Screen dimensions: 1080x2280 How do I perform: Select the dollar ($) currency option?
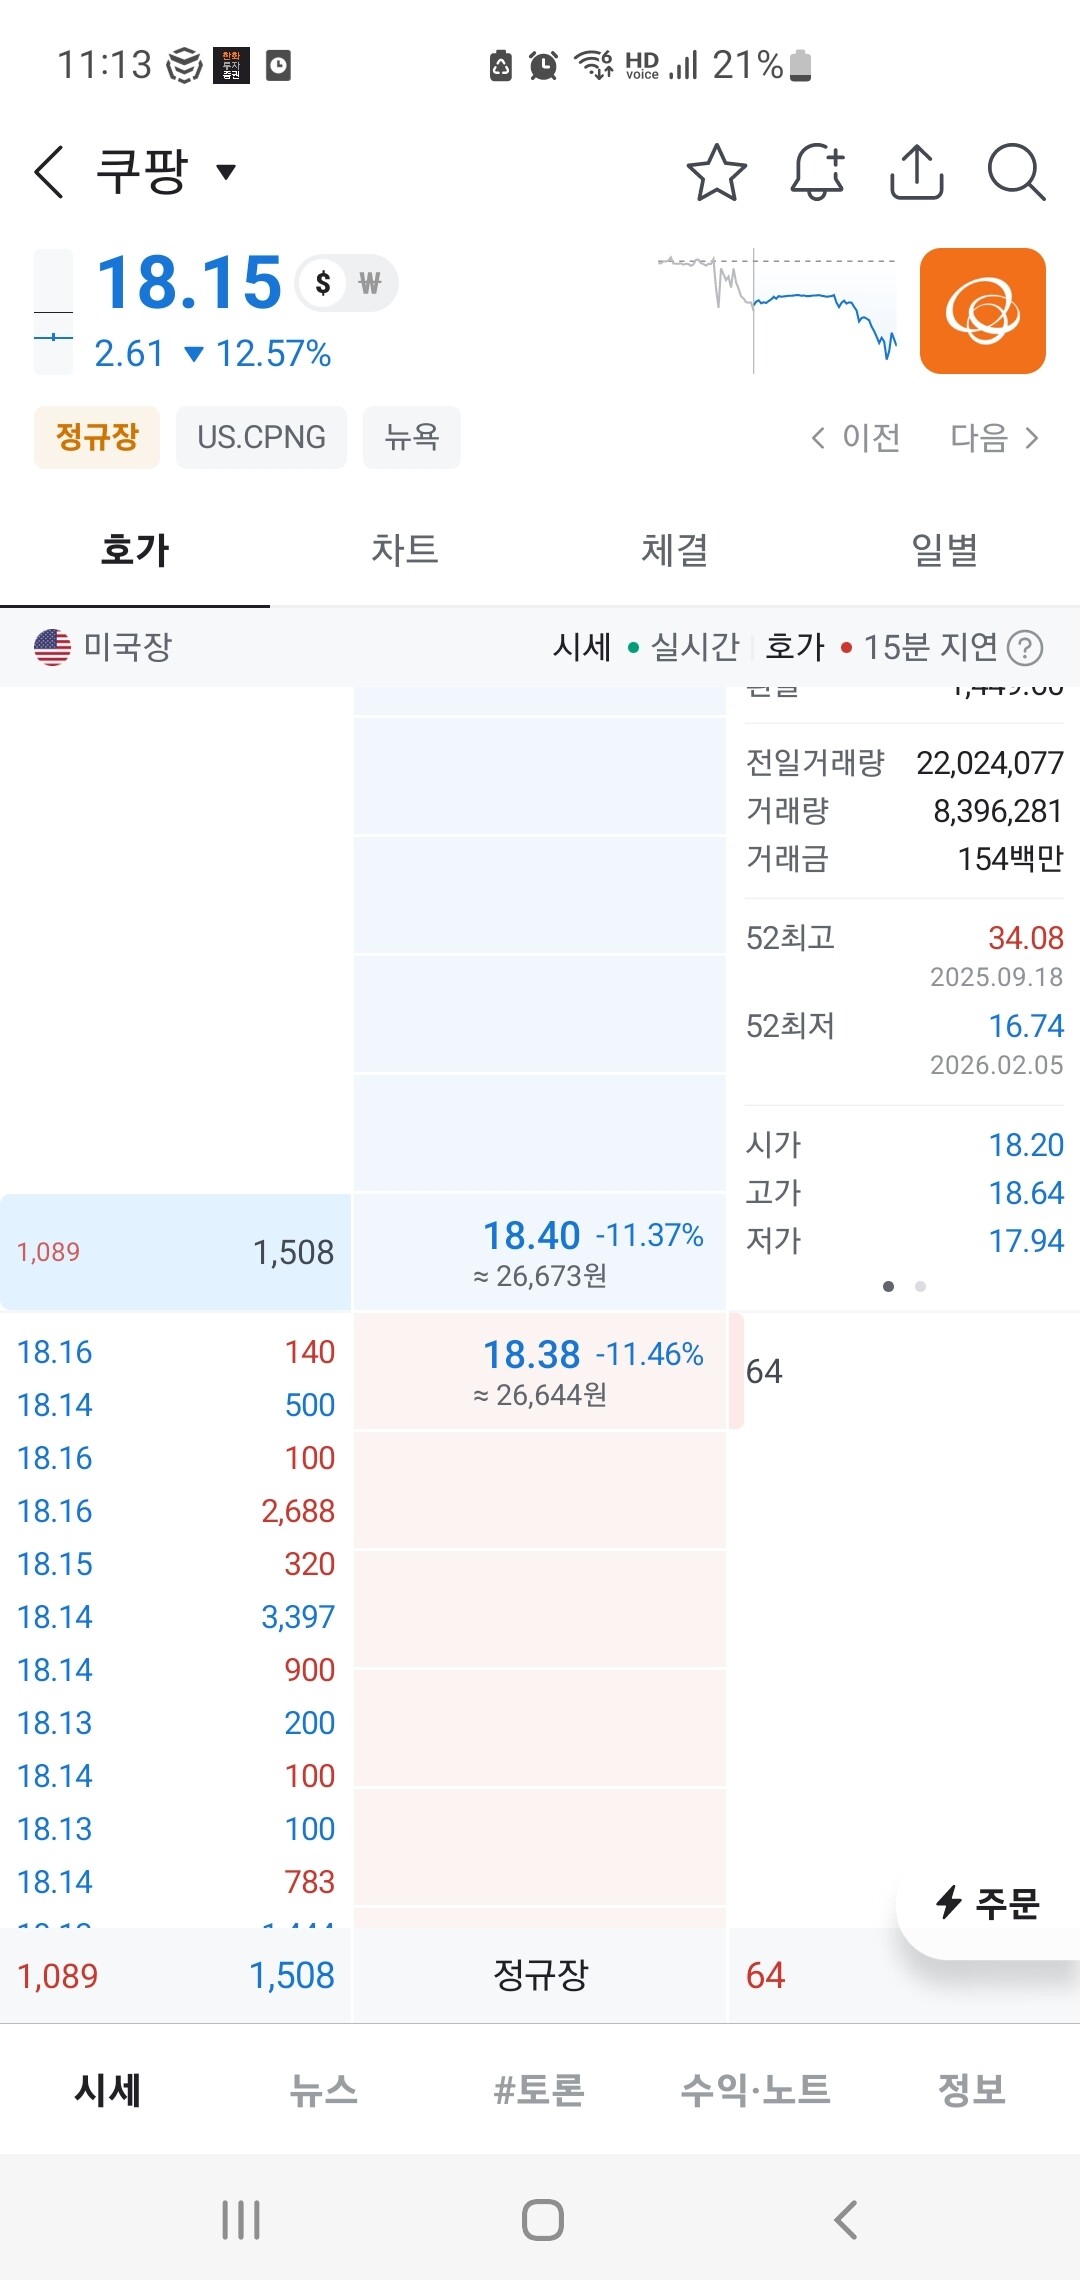323,284
